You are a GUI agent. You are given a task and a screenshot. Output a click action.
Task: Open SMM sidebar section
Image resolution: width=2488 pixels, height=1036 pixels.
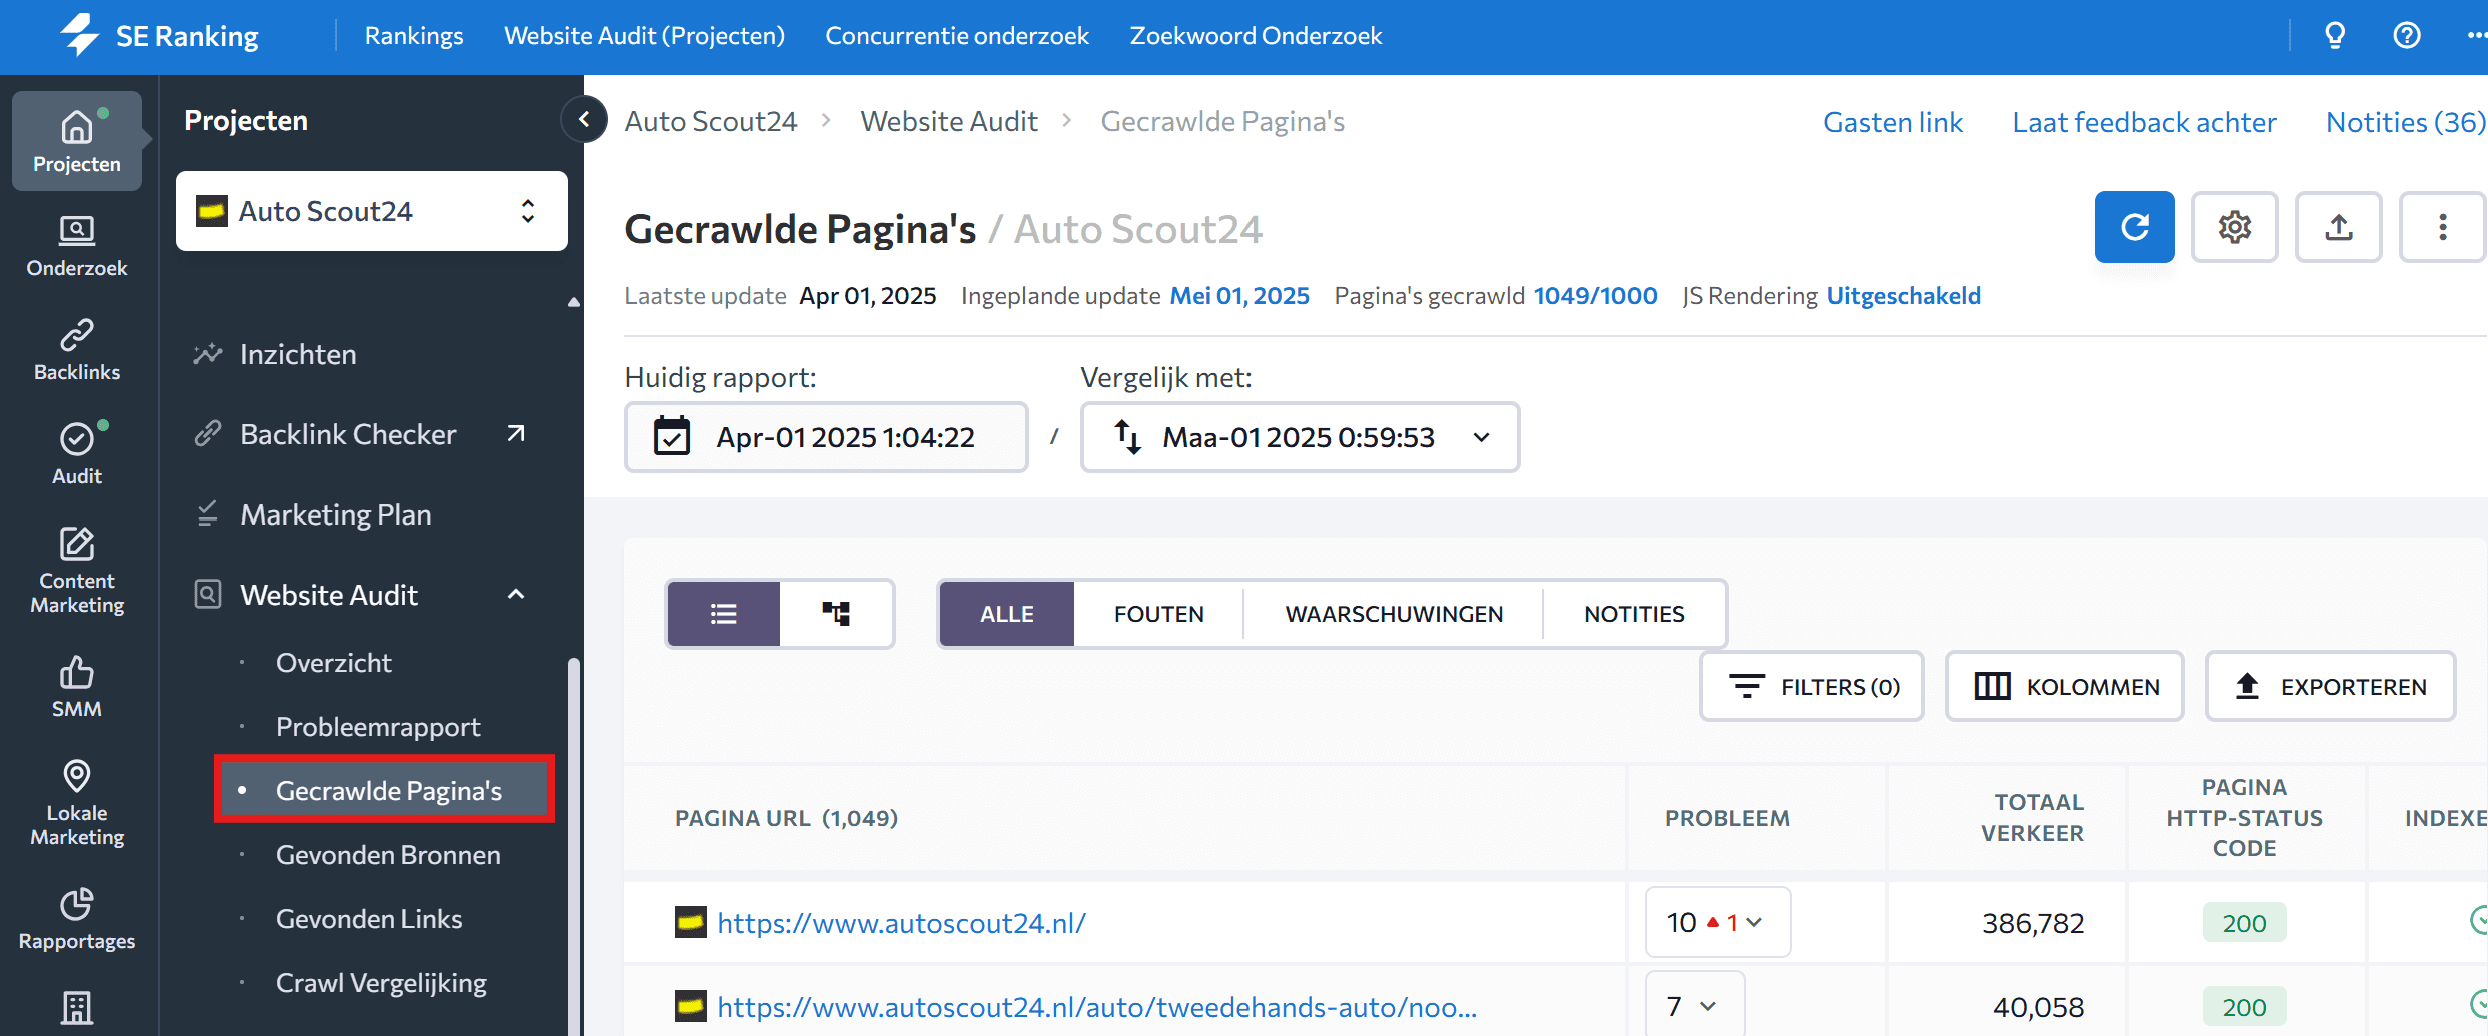coord(77,687)
